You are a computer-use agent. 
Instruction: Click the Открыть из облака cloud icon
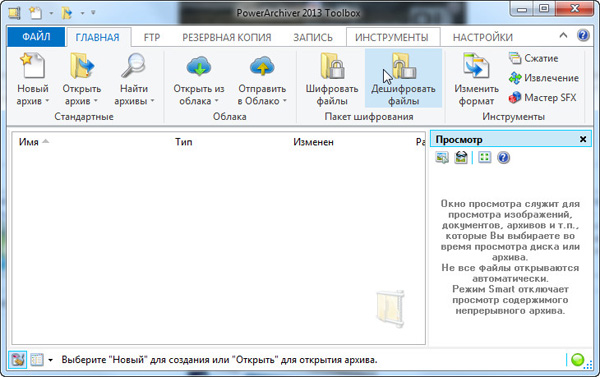199,66
